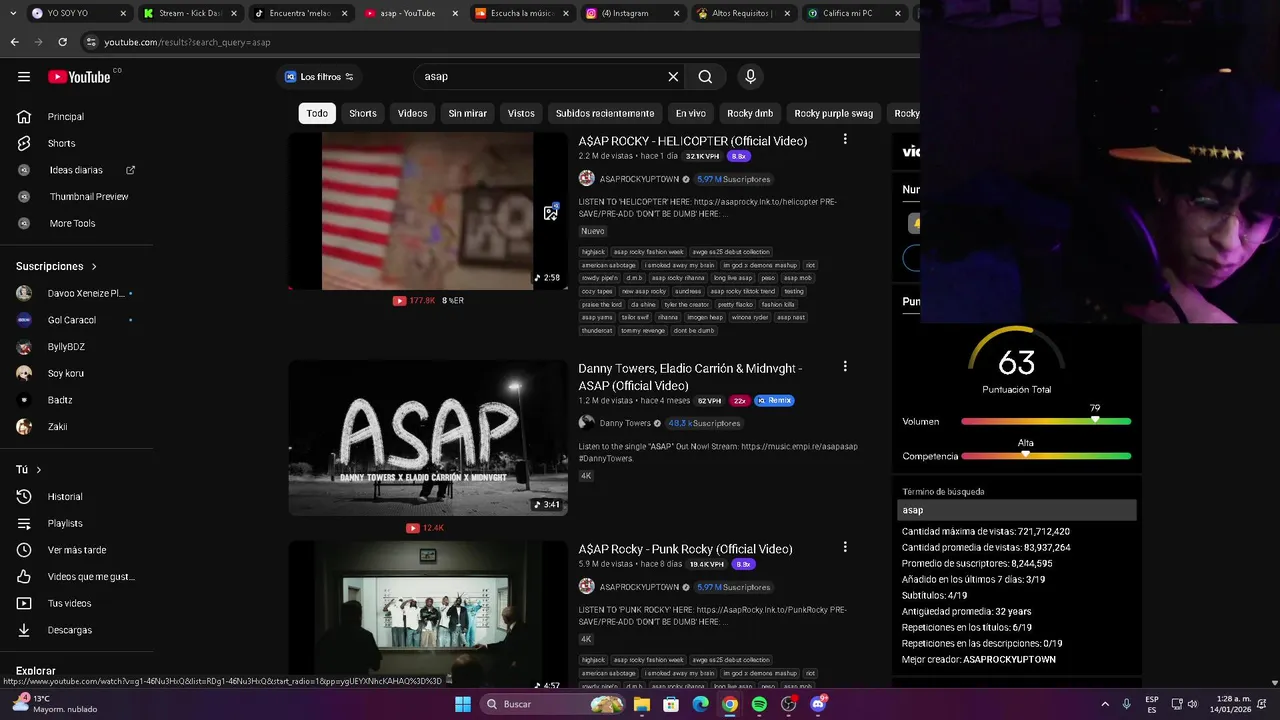Click the Windows Start button
The width and height of the screenshot is (1280, 720).
(x=463, y=704)
